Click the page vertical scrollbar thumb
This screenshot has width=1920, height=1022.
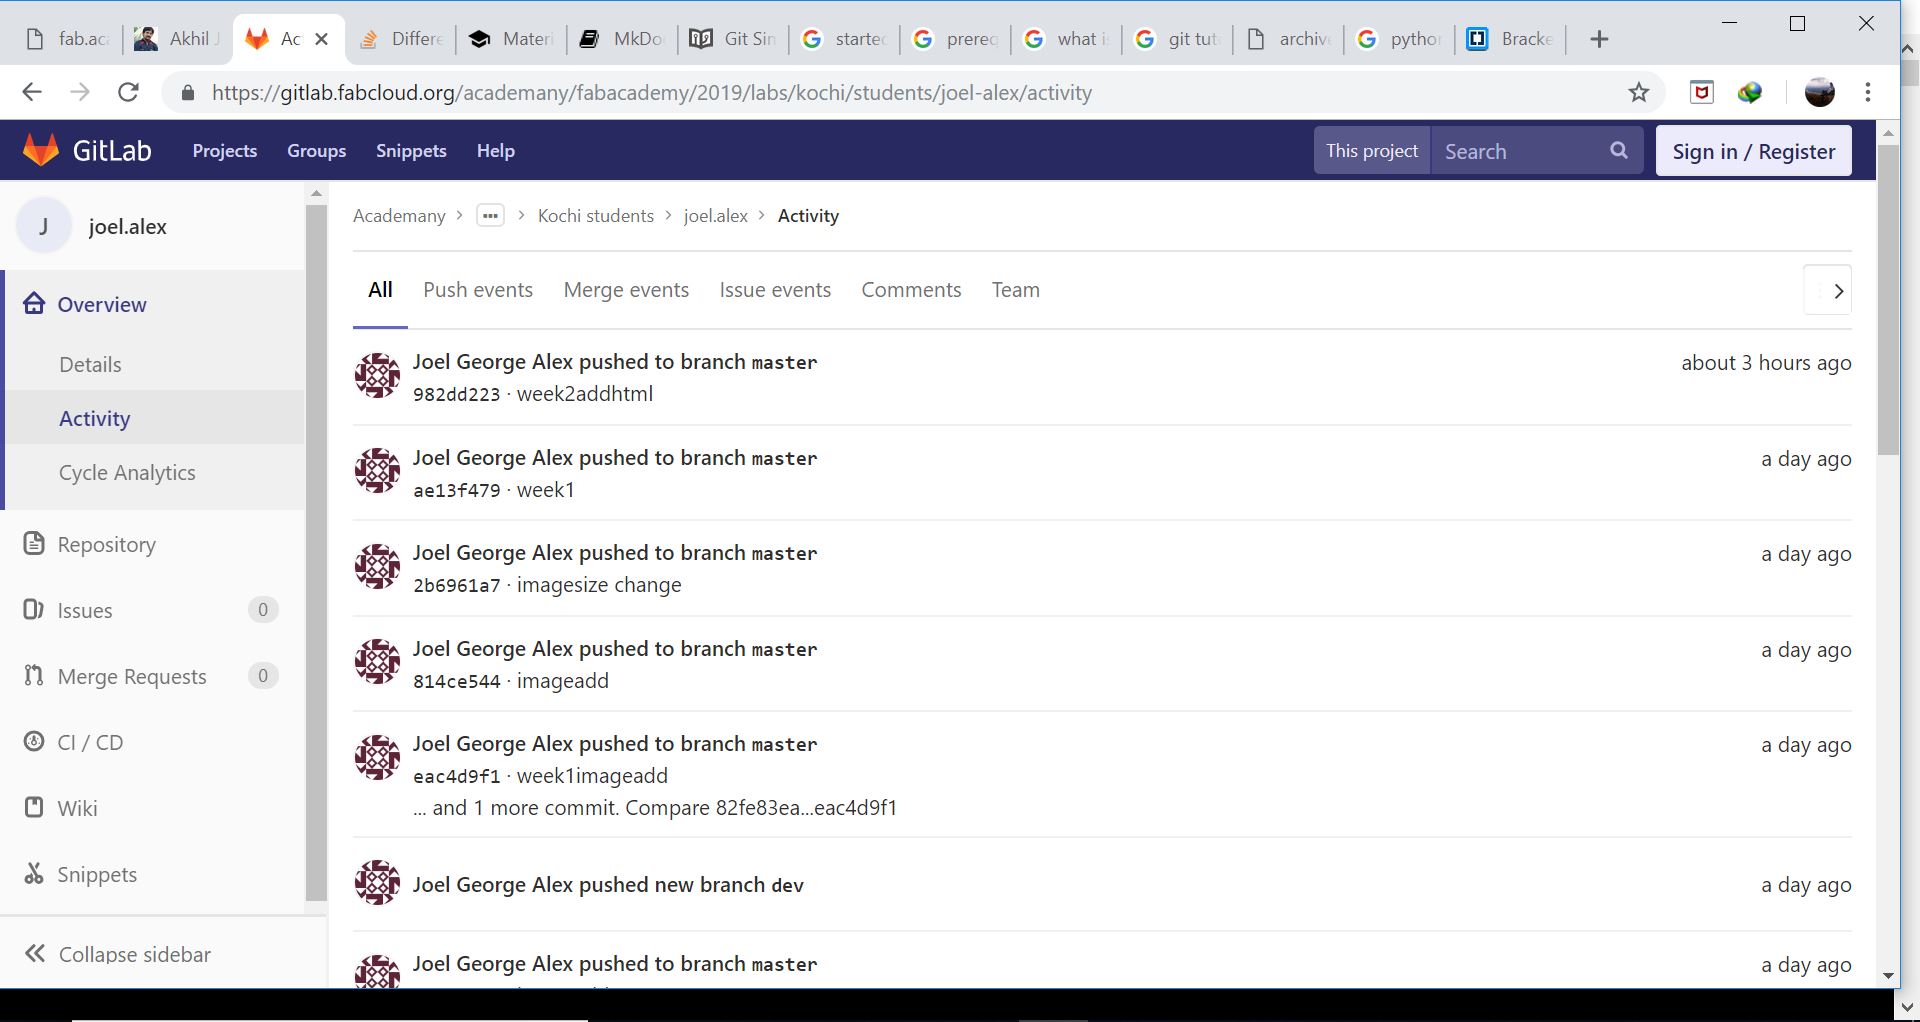[1888, 300]
